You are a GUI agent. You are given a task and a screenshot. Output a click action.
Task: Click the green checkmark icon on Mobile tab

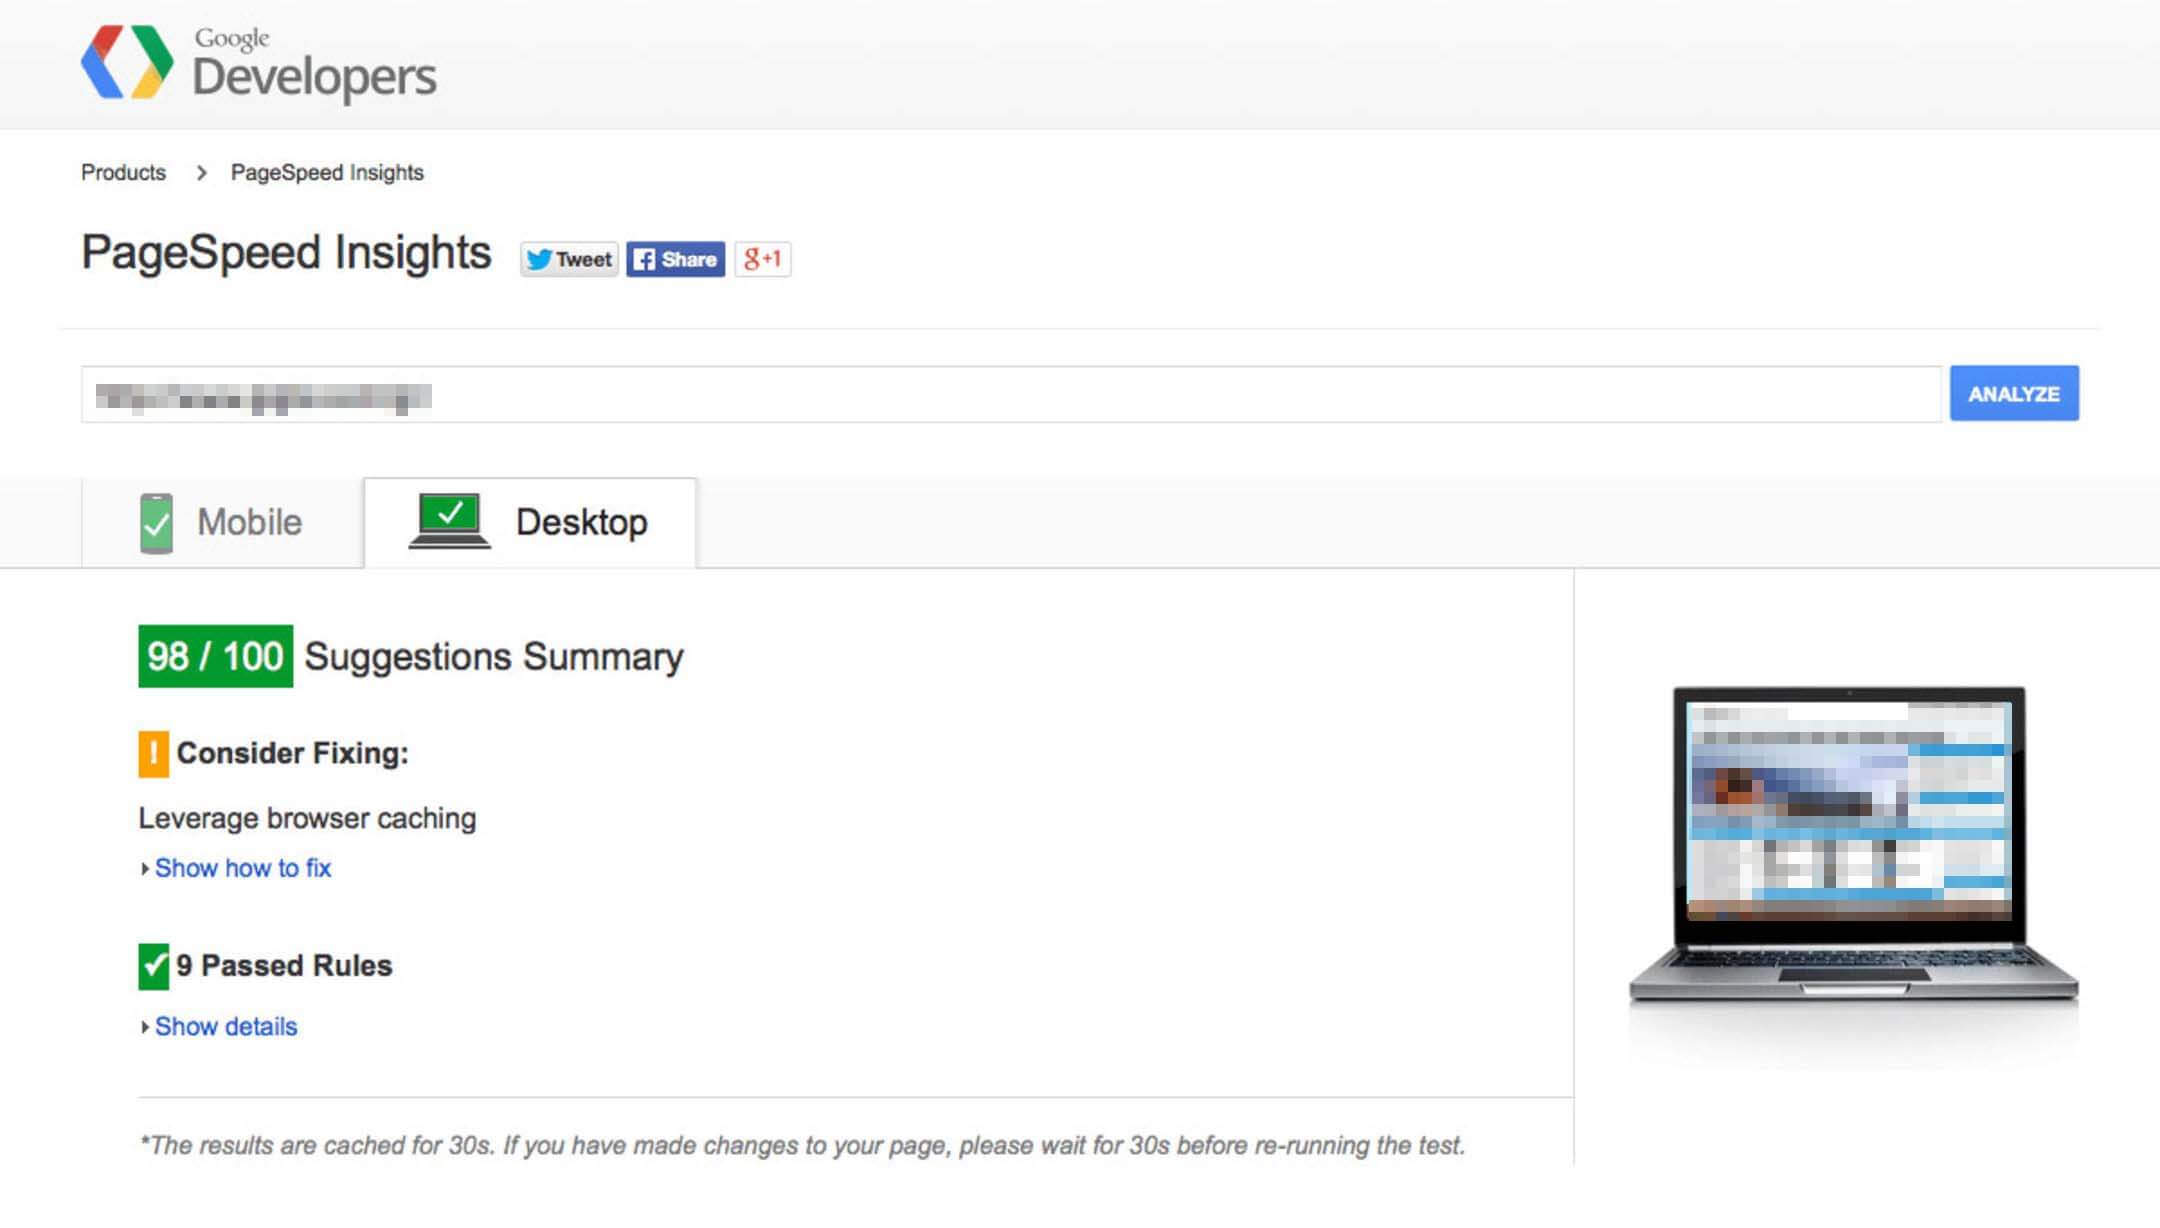tap(159, 522)
